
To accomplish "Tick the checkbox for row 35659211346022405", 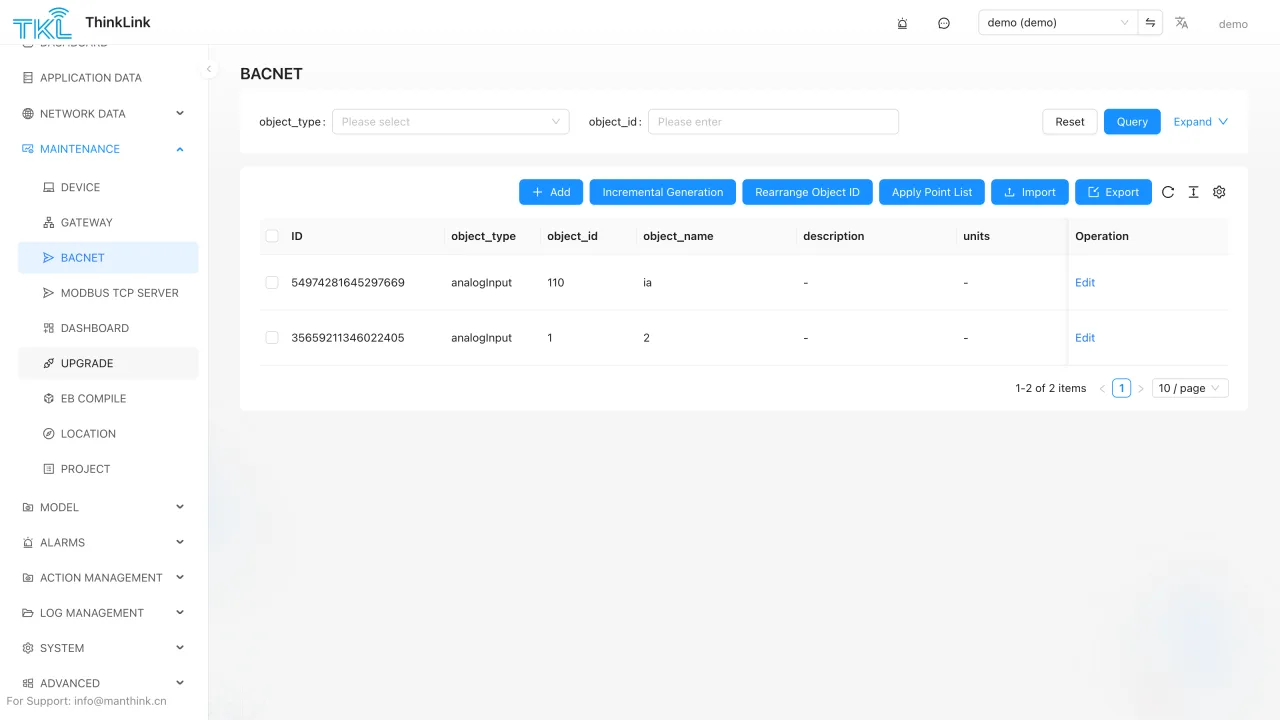I will [x=272, y=338].
